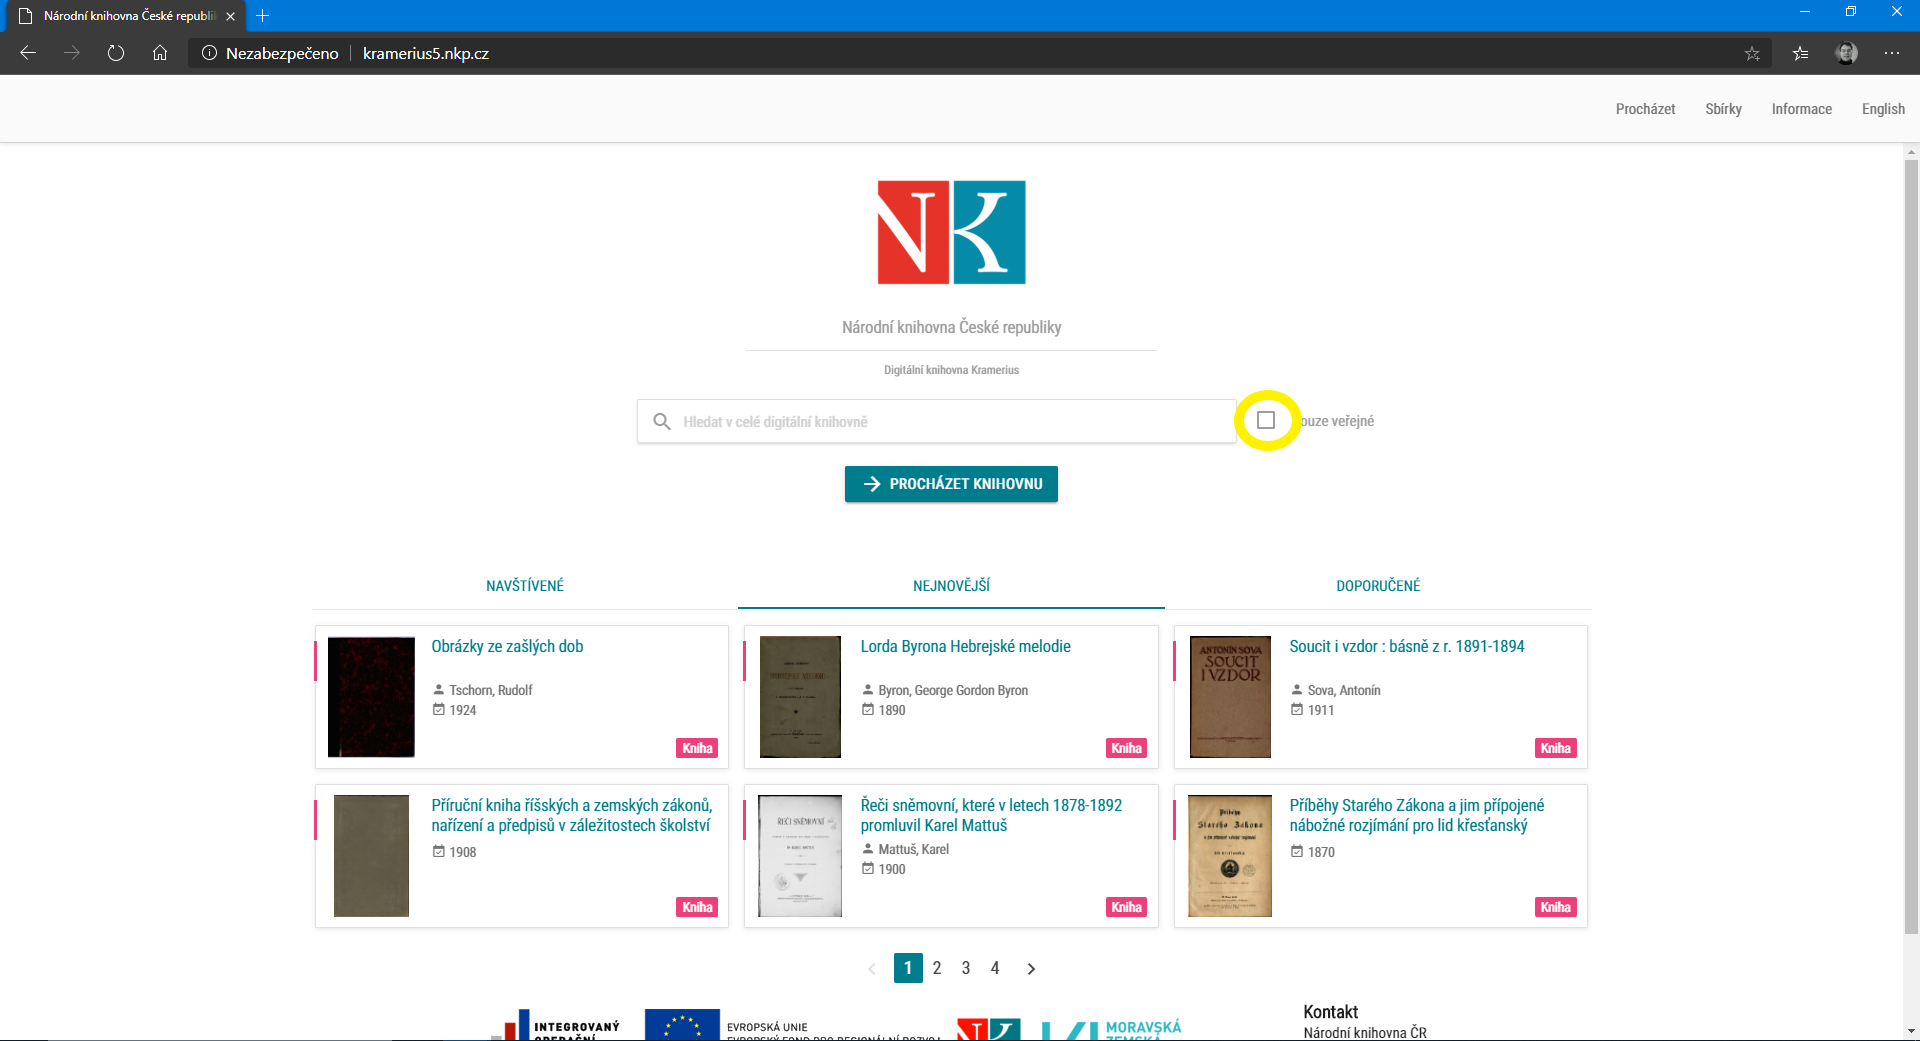
Task: Focus the digital library search field
Action: [x=950, y=422]
